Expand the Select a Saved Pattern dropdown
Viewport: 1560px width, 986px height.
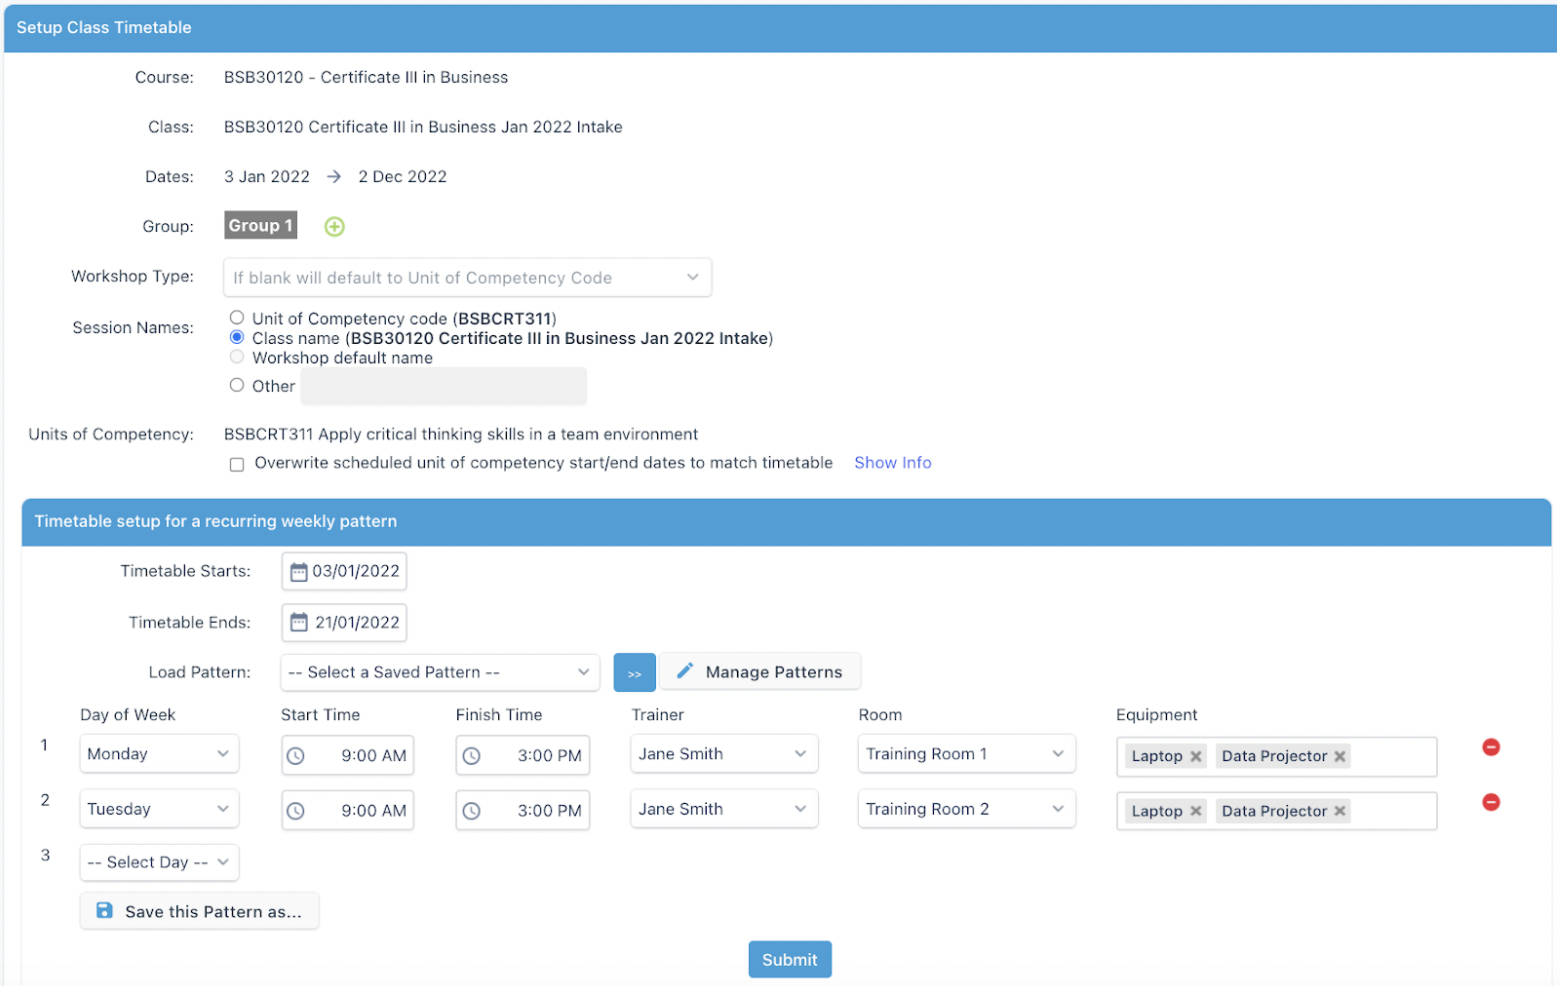[439, 672]
